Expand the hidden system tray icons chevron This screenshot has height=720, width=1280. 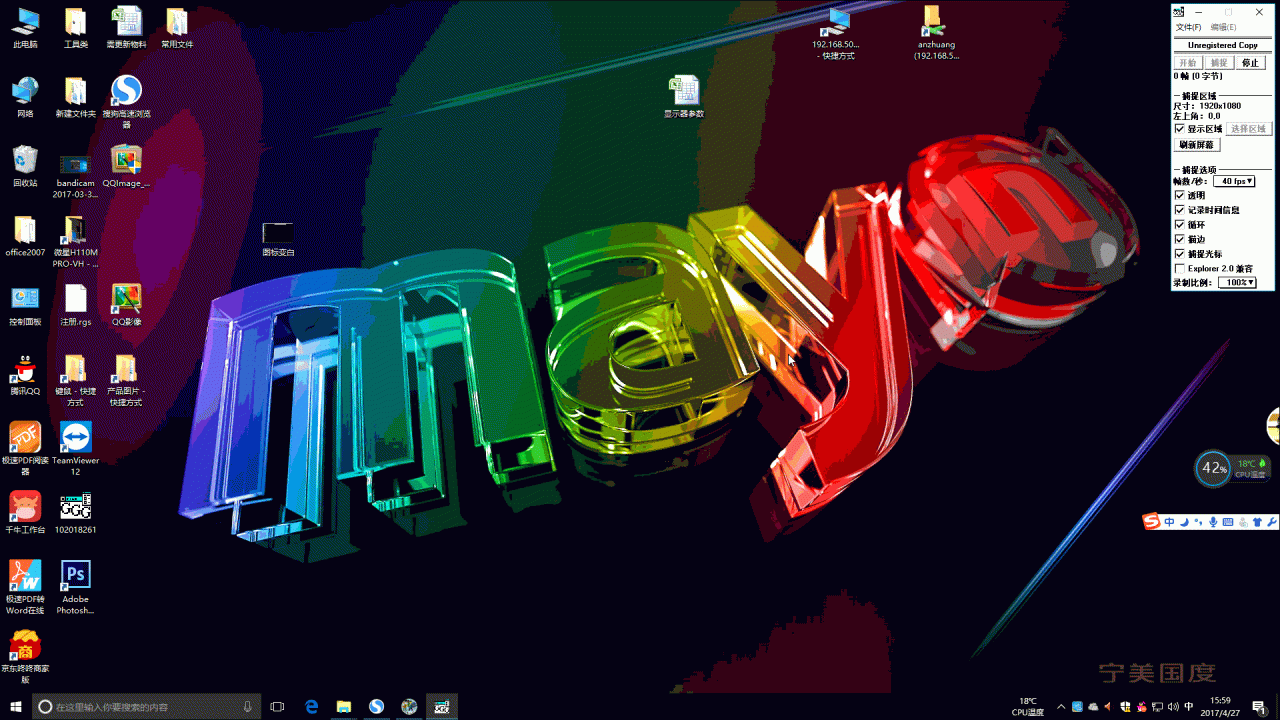1061,707
